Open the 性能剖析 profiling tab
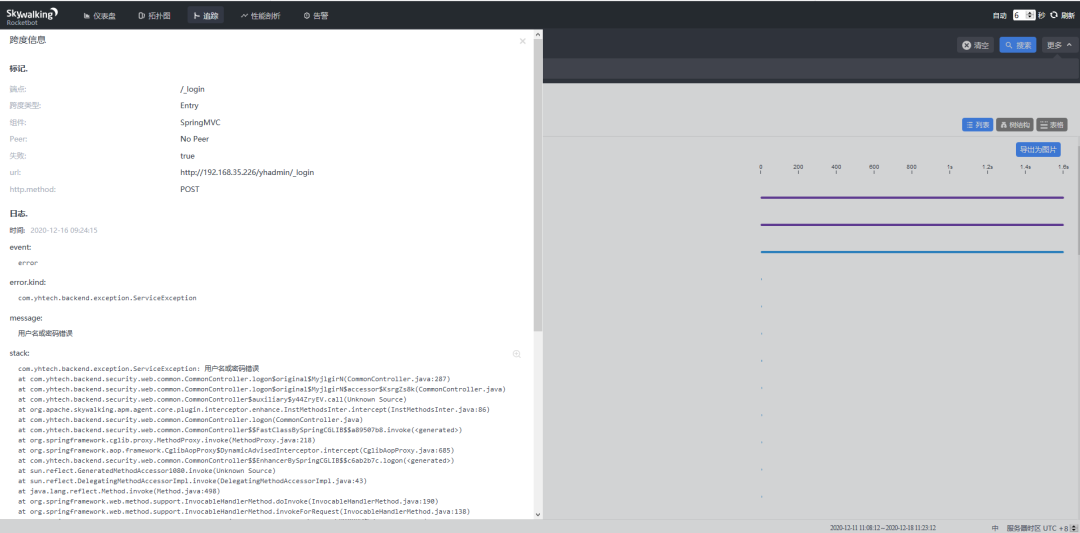The image size is (1080, 533). (260, 16)
